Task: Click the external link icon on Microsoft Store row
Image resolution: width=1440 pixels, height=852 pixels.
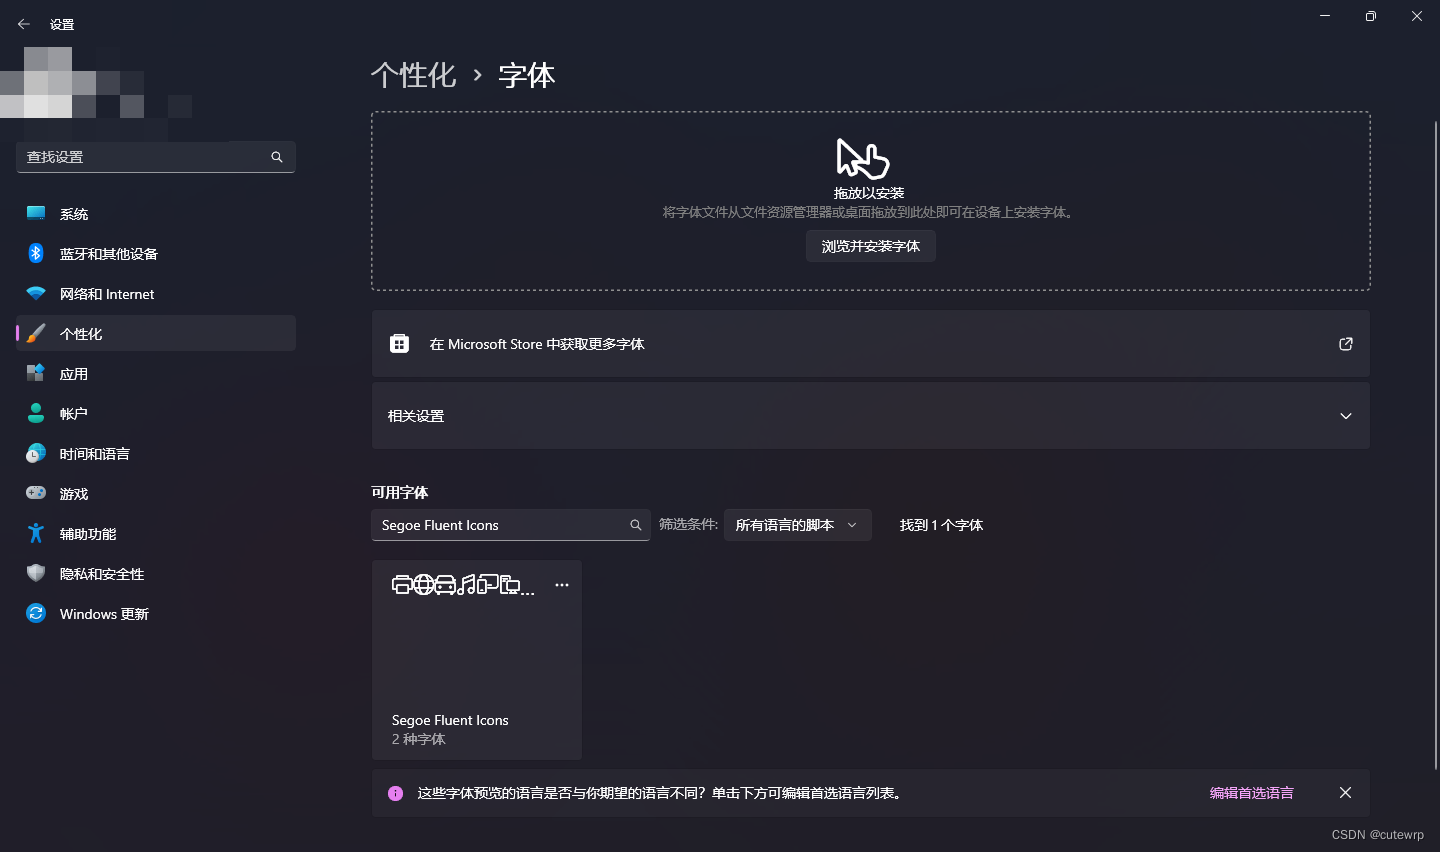Action: pyautogui.click(x=1346, y=344)
